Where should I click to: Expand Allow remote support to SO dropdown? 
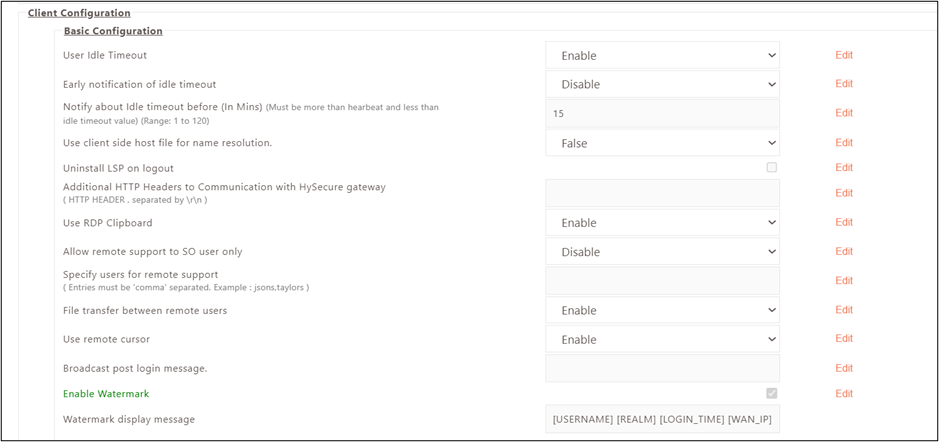(661, 252)
